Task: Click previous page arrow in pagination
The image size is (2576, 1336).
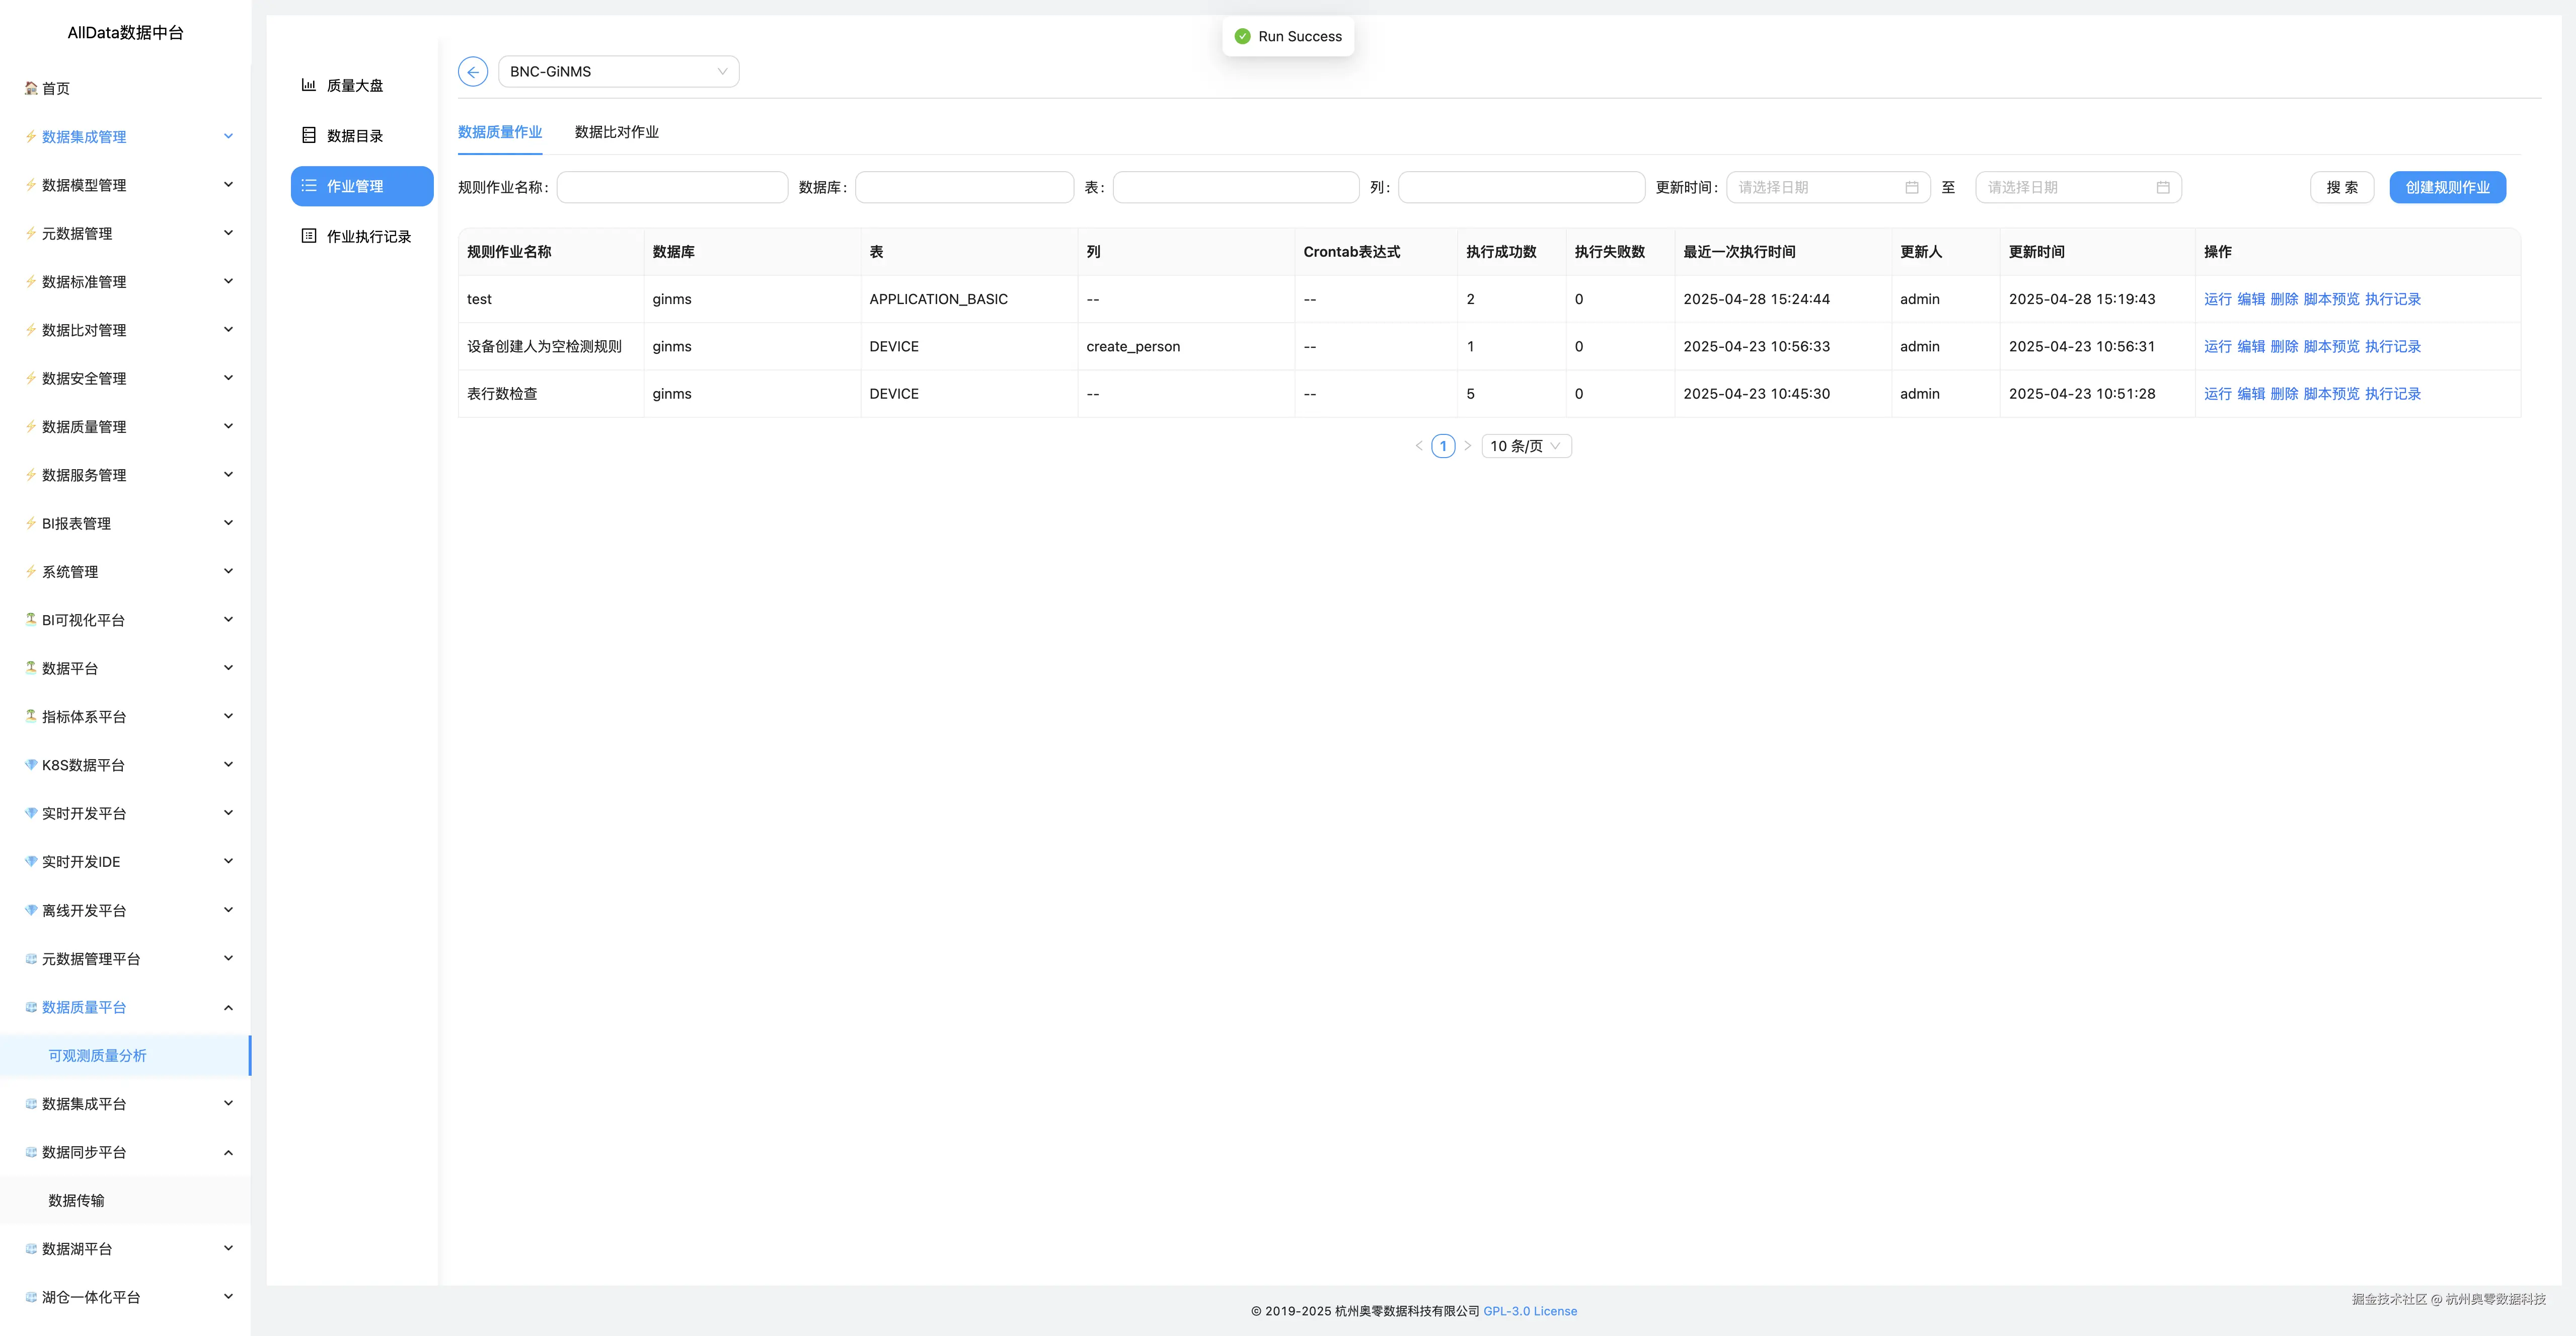Action: (x=1418, y=446)
